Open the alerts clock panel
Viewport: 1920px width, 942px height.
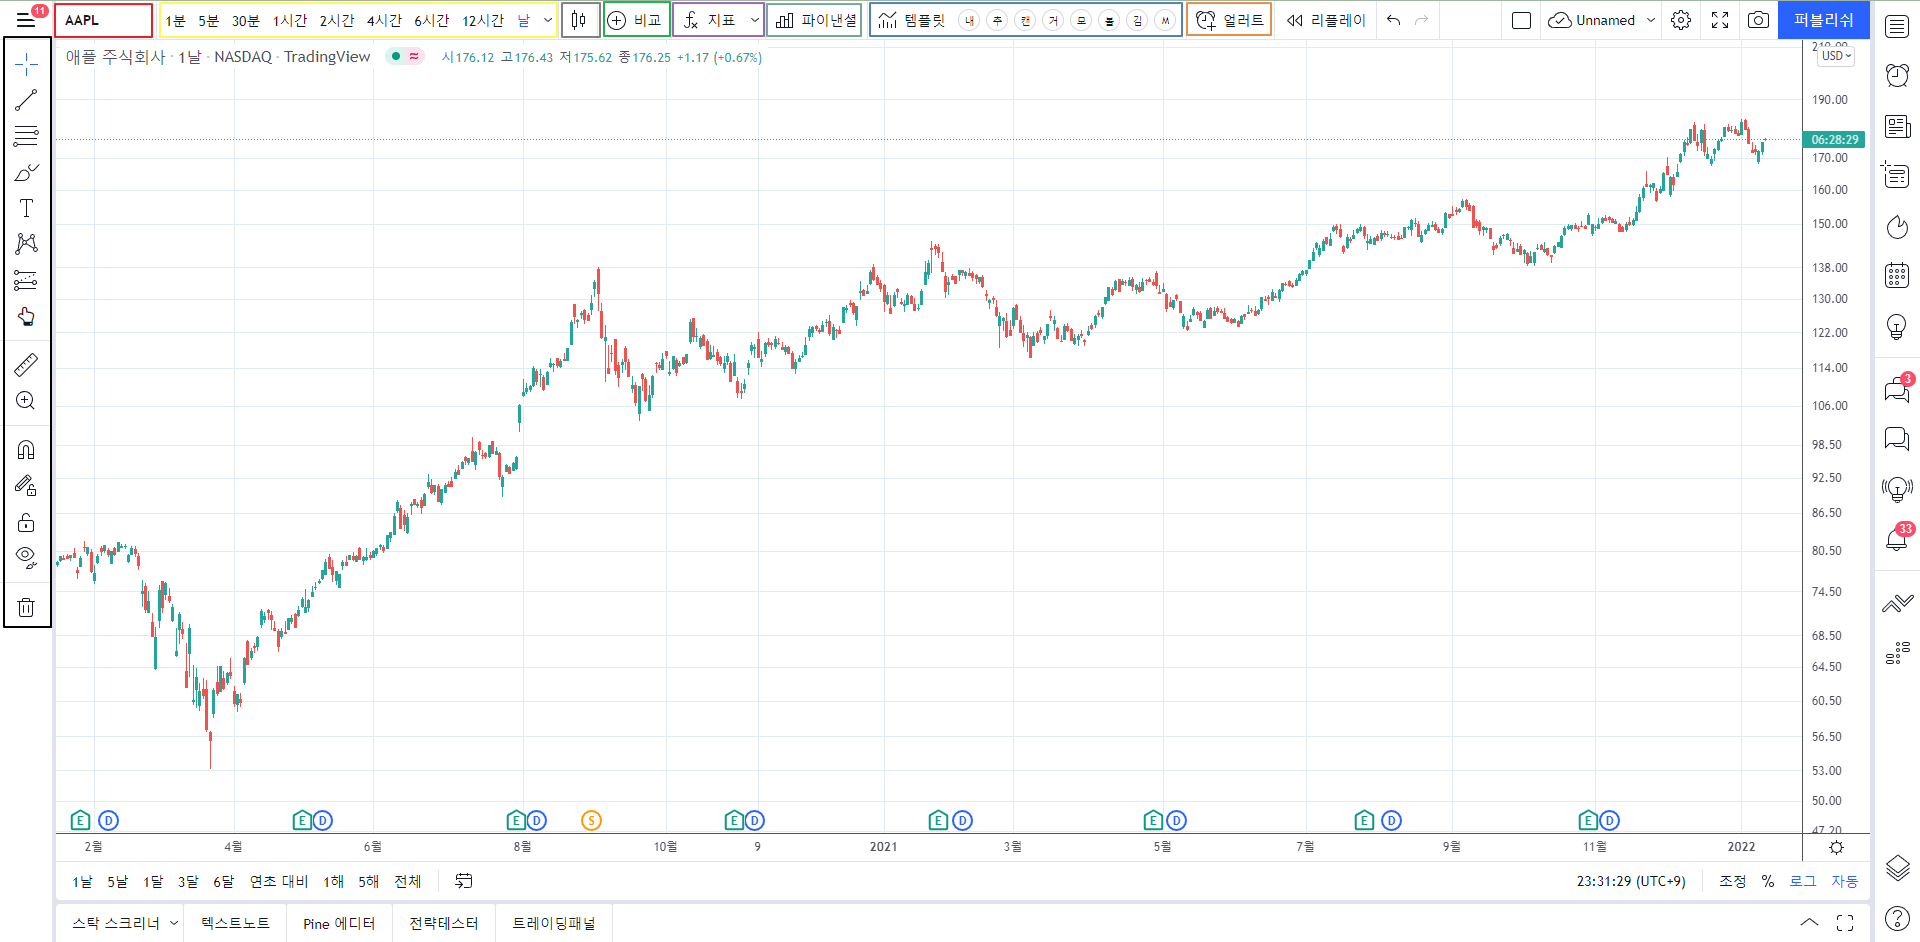coord(1897,76)
